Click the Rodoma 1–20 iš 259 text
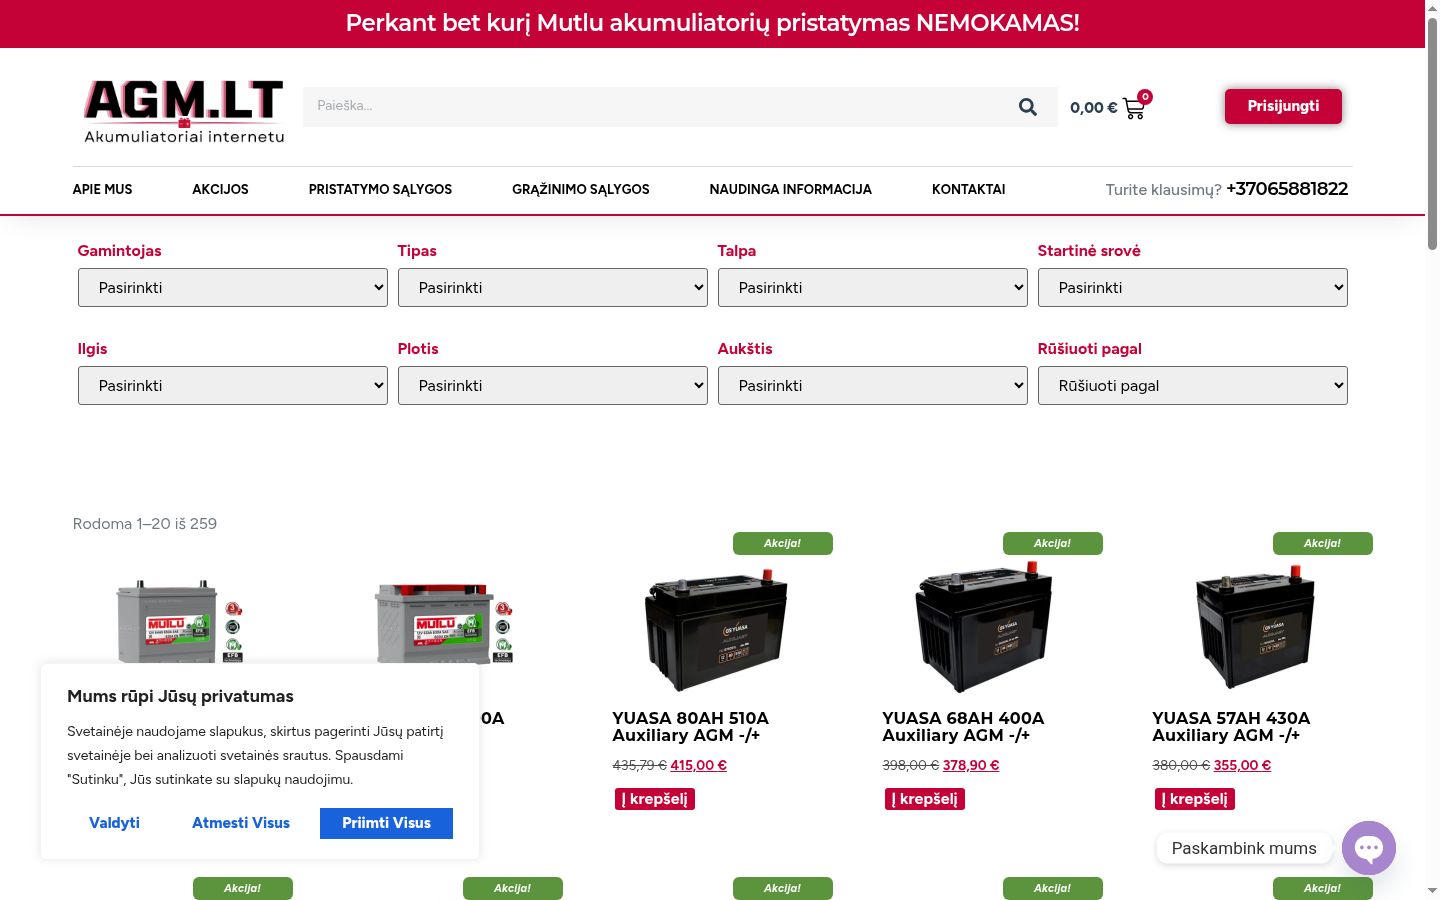1440x900 pixels. coord(145,524)
